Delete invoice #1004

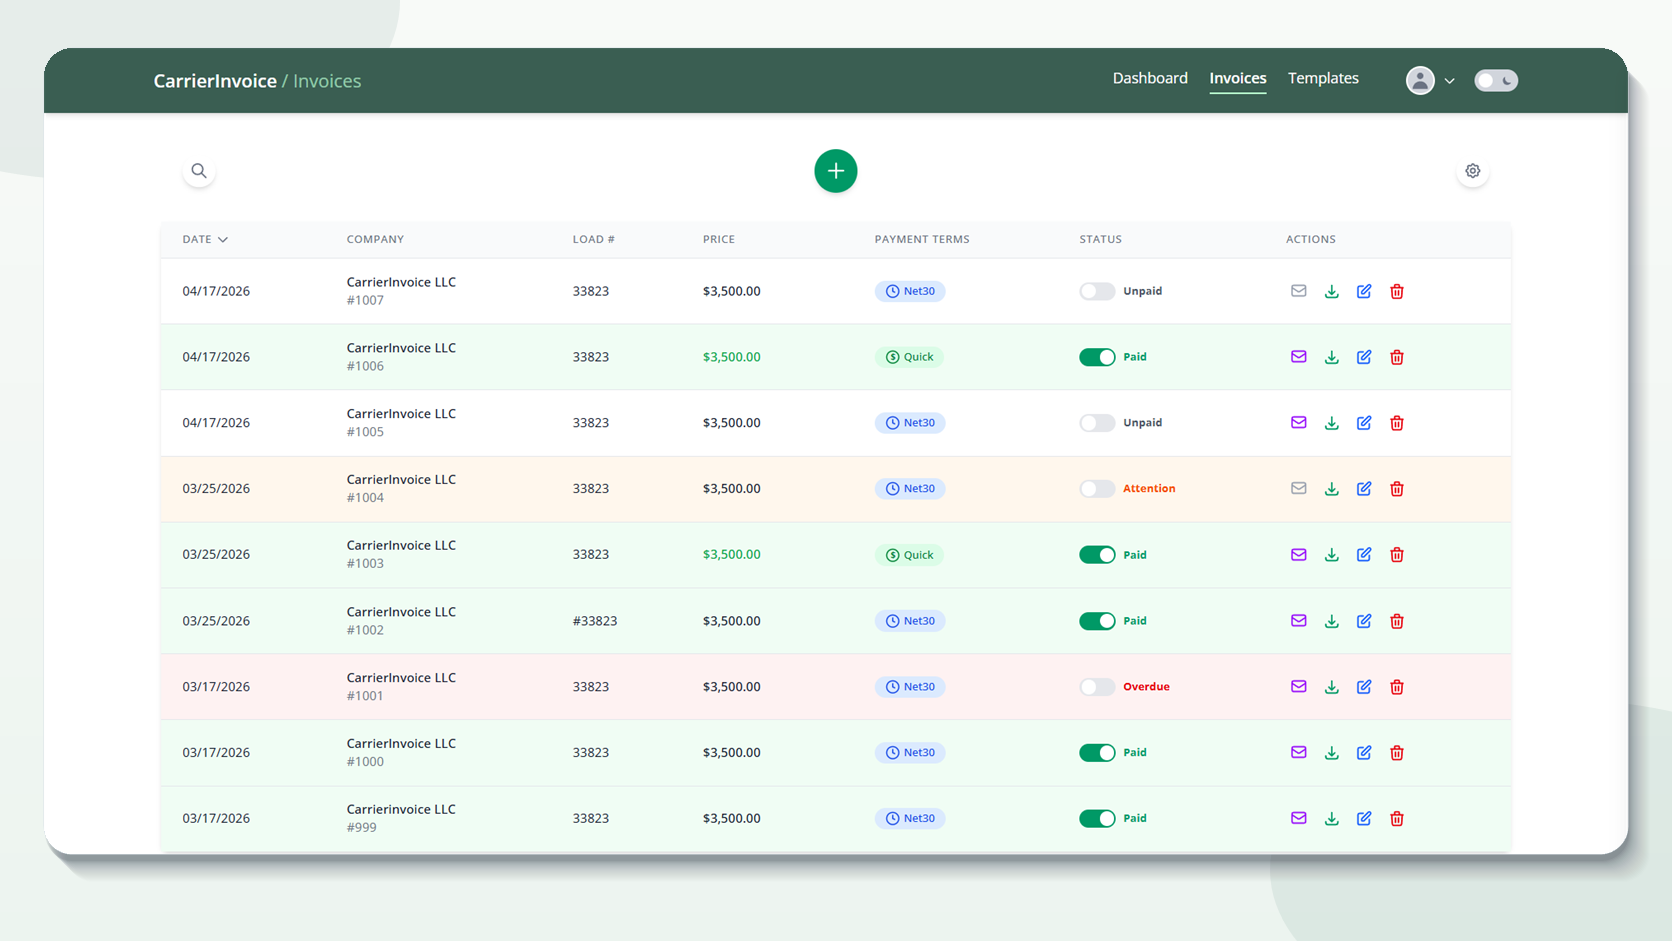click(1397, 489)
